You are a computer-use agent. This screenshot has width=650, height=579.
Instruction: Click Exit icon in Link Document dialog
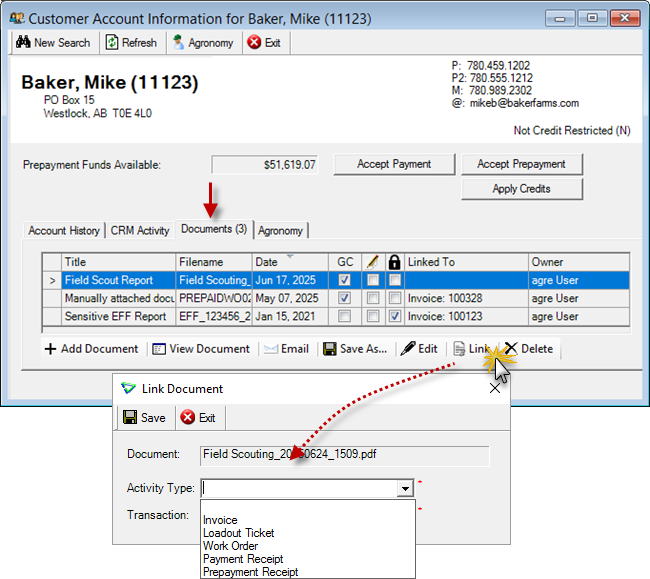click(x=187, y=417)
